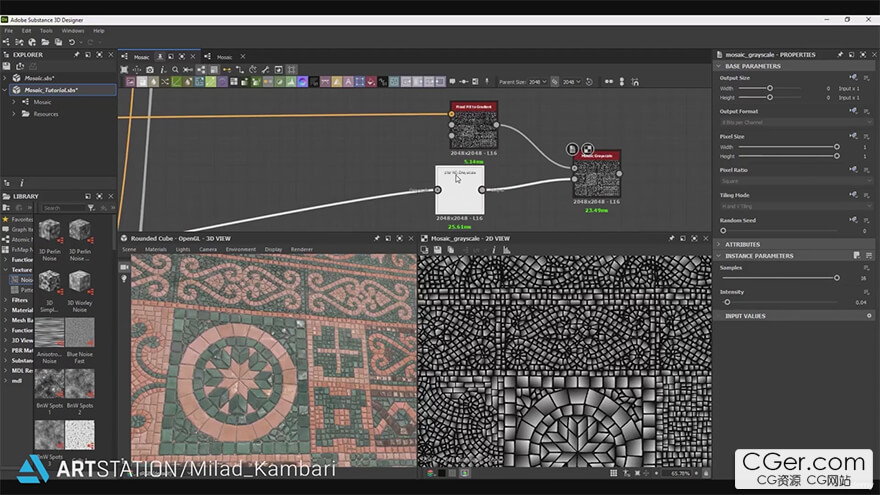Screen dimensions: 880x495
Task: Toggle the width/height ratio lock icon
Action: pos(554,82)
